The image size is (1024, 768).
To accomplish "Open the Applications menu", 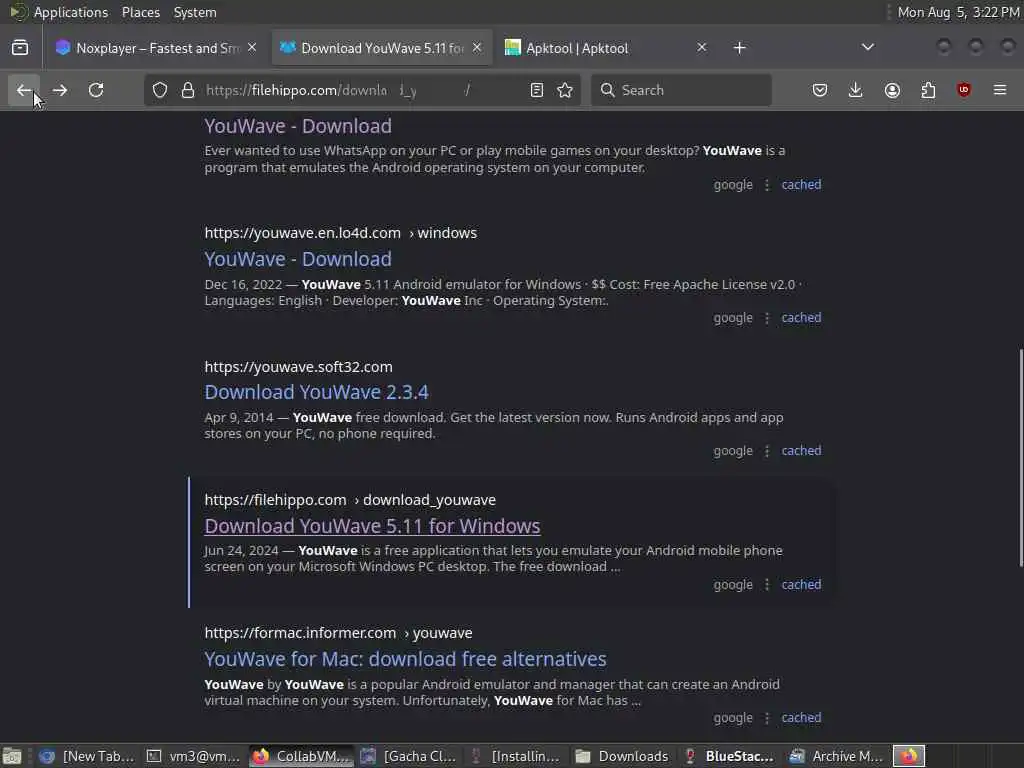I will coord(71,12).
